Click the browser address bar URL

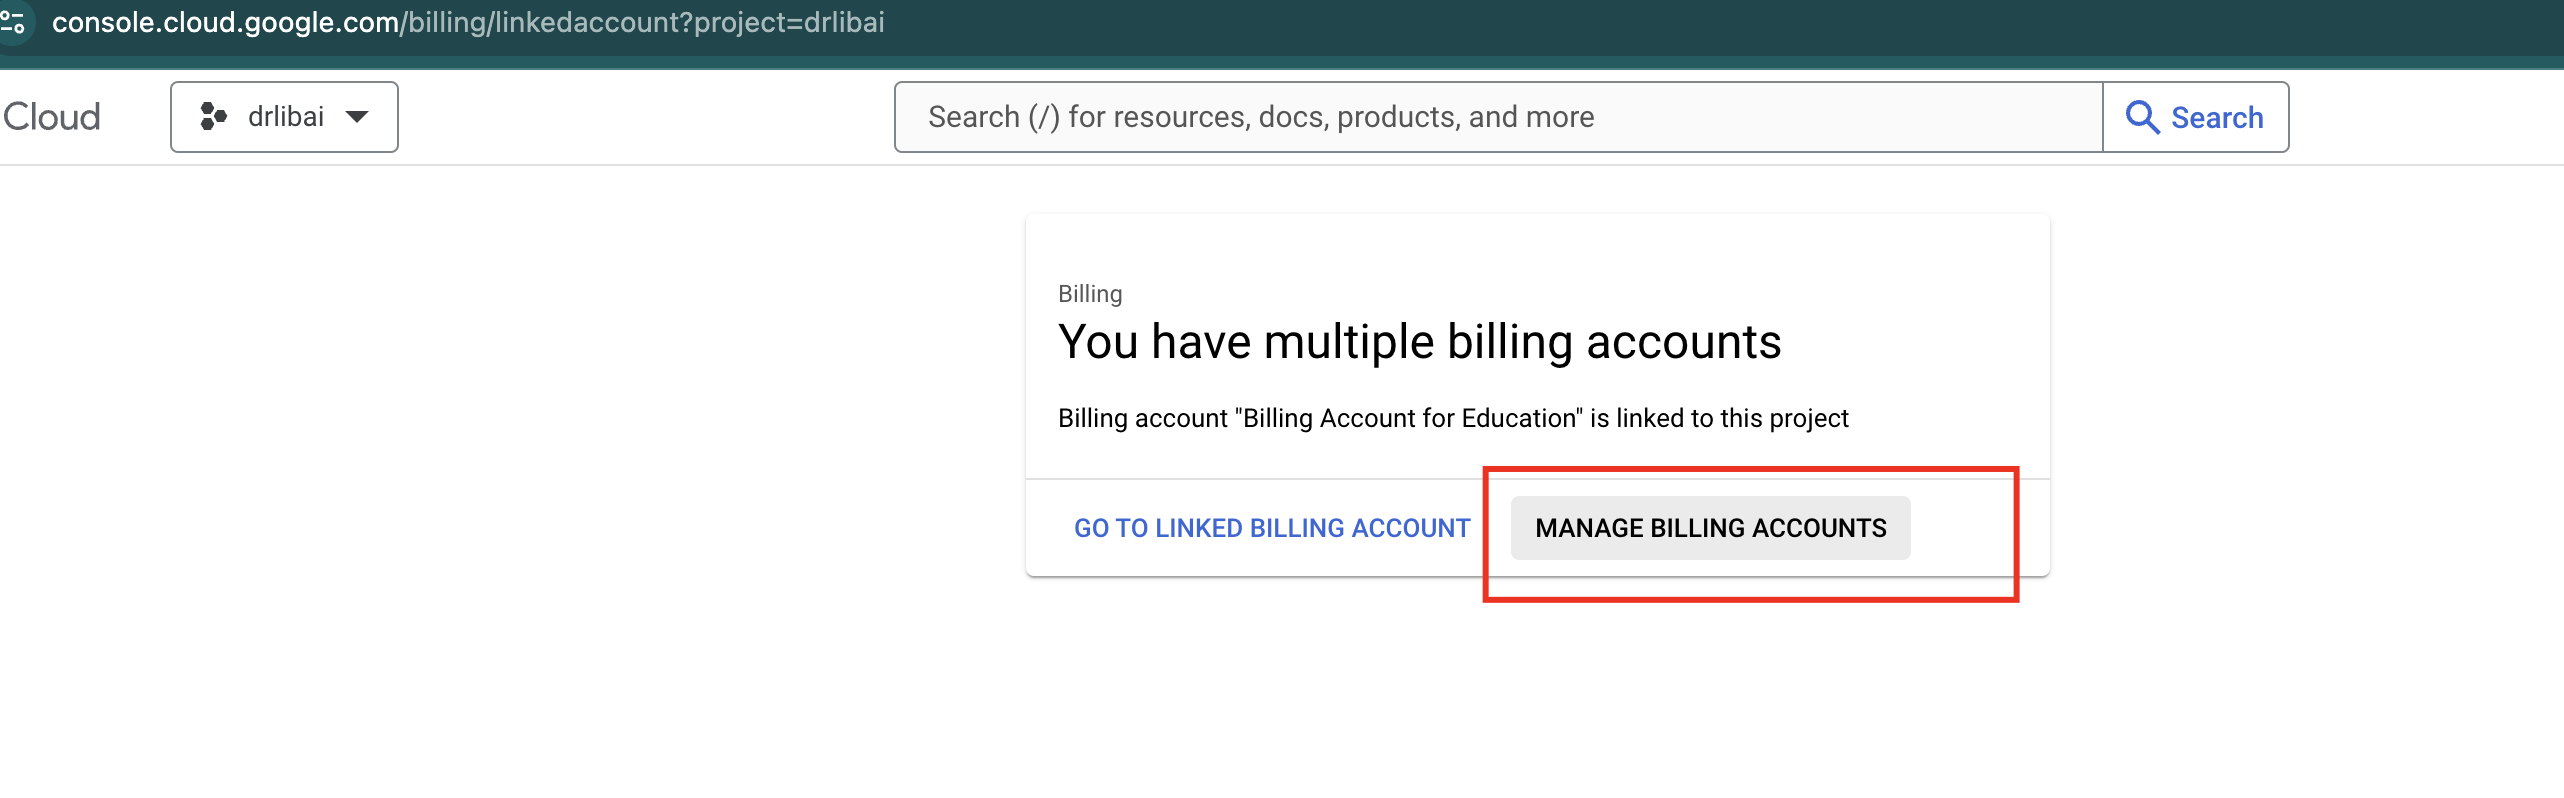[x=468, y=23]
